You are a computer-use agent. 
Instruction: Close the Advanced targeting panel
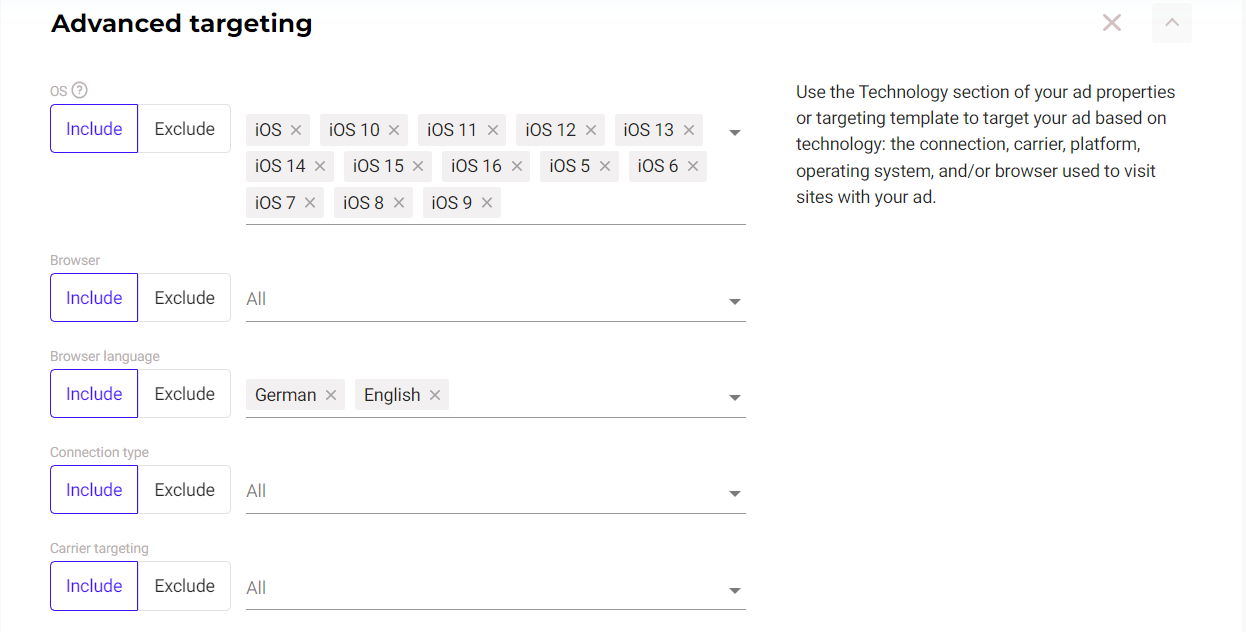(x=1111, y=22)
